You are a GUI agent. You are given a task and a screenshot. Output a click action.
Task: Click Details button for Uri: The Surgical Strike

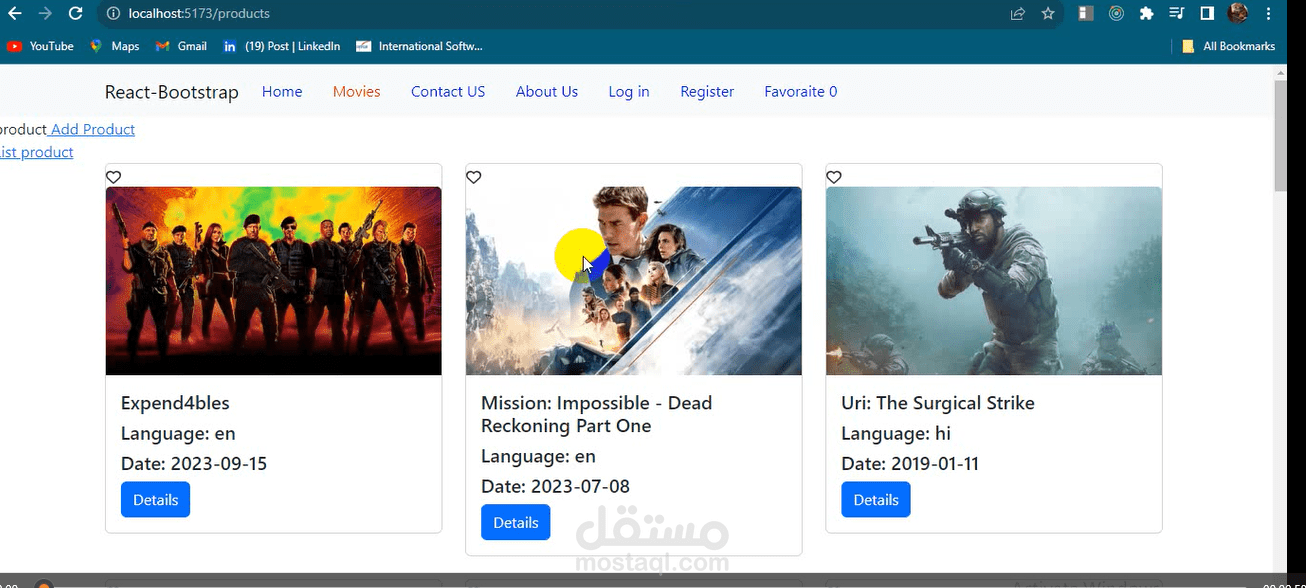[x=875, y=500]
